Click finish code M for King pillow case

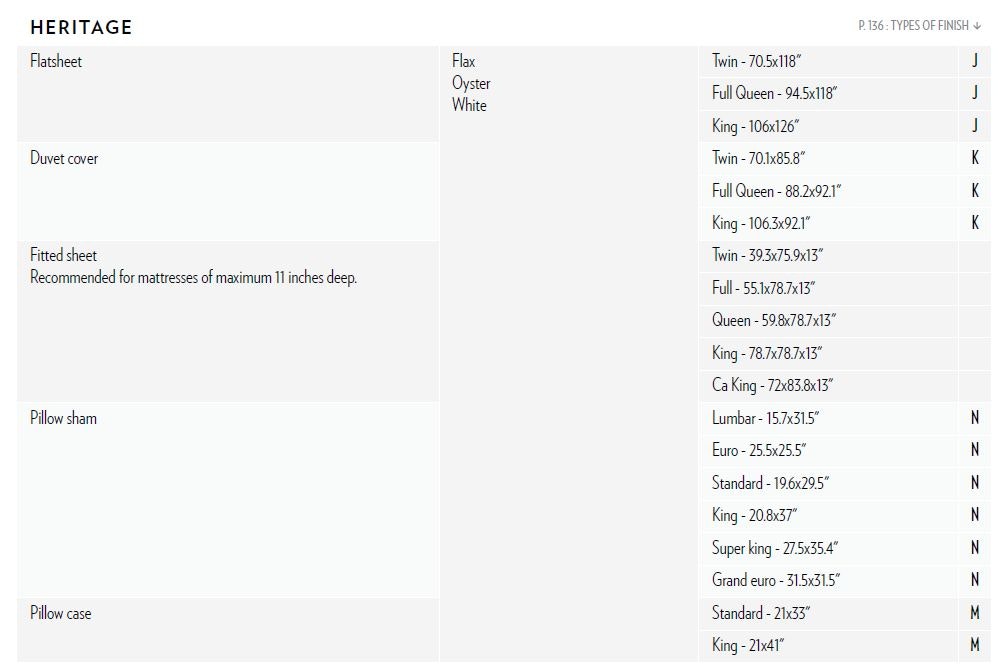tap(975, 645)
